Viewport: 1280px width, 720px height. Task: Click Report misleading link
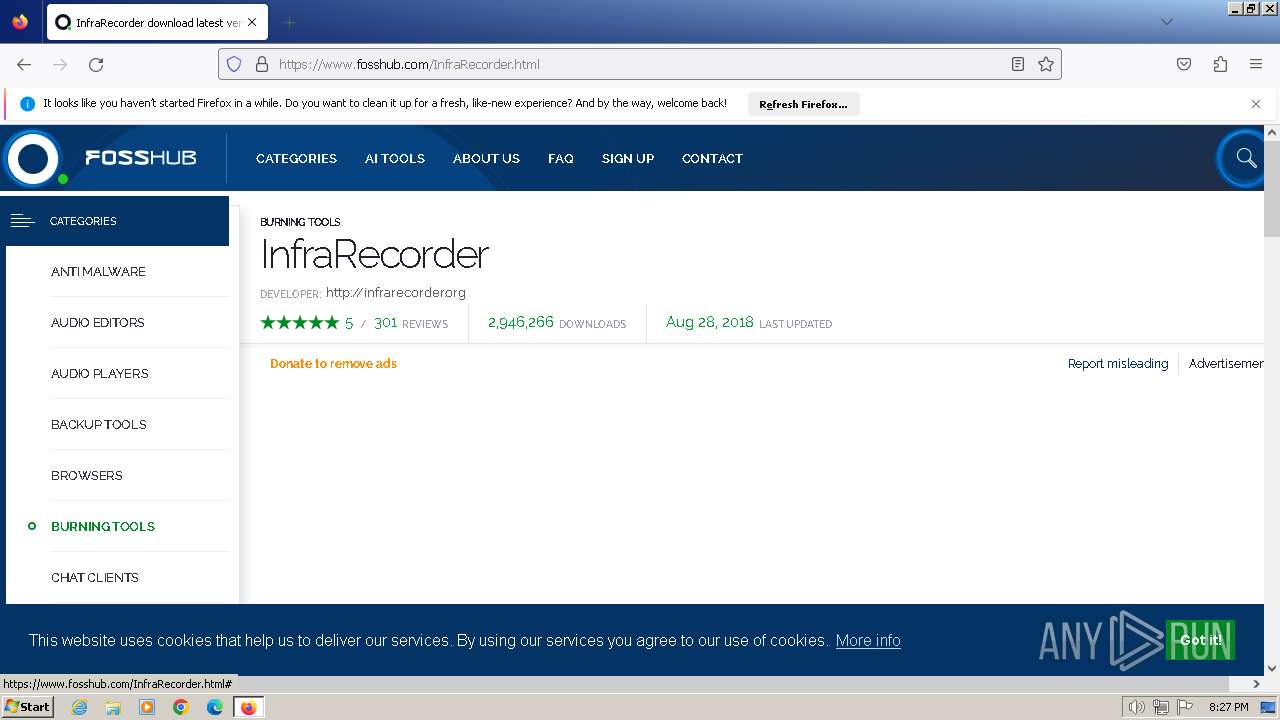pos(1118,364)
